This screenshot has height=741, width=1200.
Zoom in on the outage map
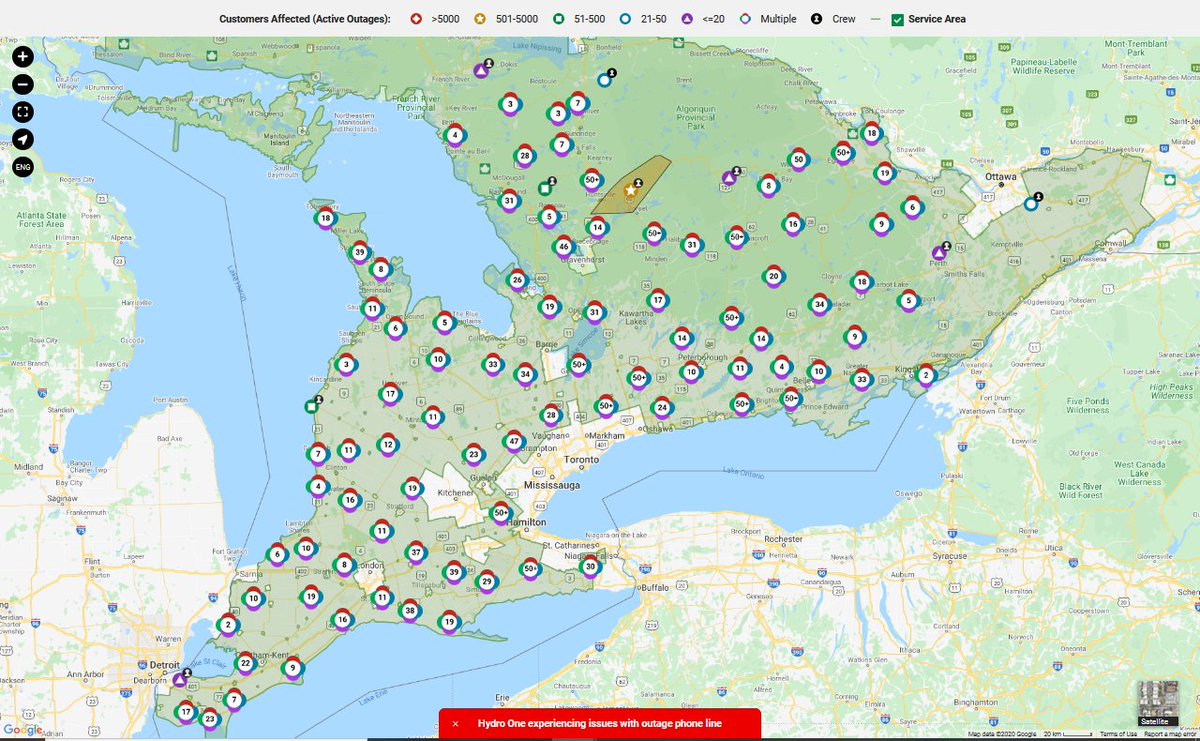coord(24,57)
